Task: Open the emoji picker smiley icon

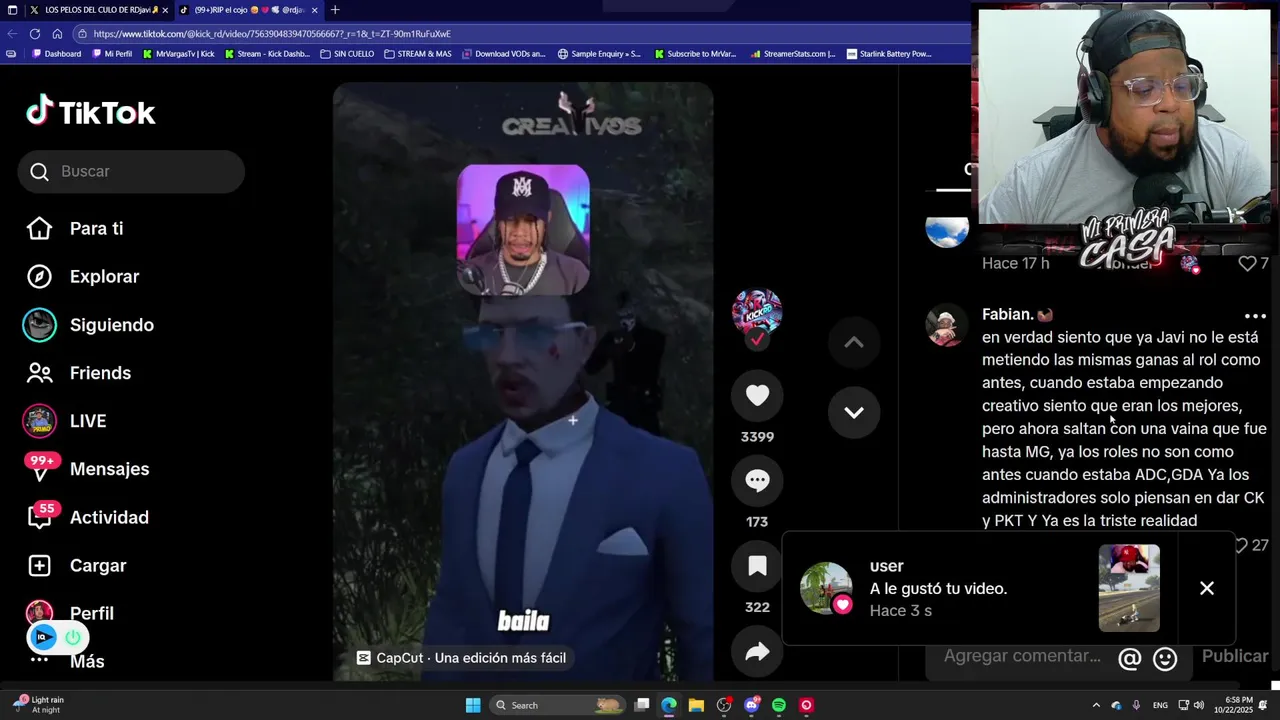Action: click(x=1165, y=658)
